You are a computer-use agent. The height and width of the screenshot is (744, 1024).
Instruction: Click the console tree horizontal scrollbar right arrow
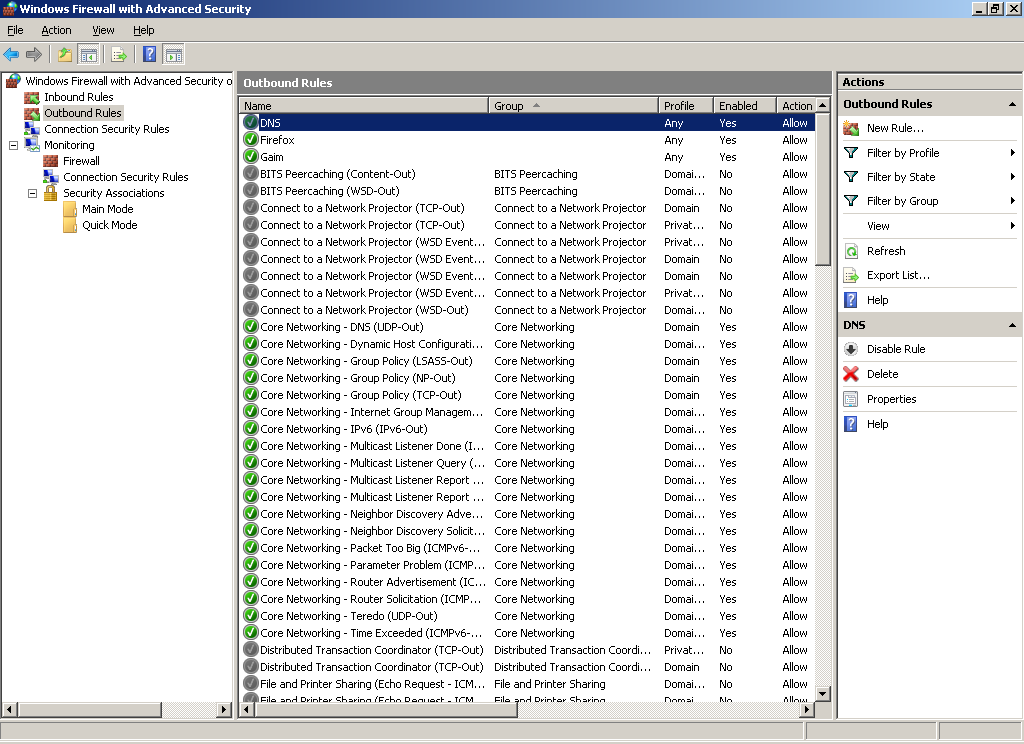[x=224, y=709]
